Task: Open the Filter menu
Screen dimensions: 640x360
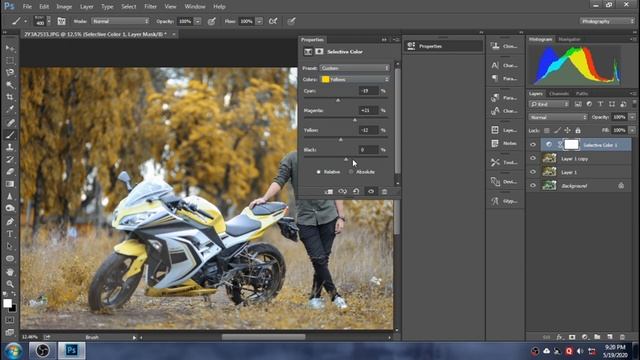Action: 150,7
